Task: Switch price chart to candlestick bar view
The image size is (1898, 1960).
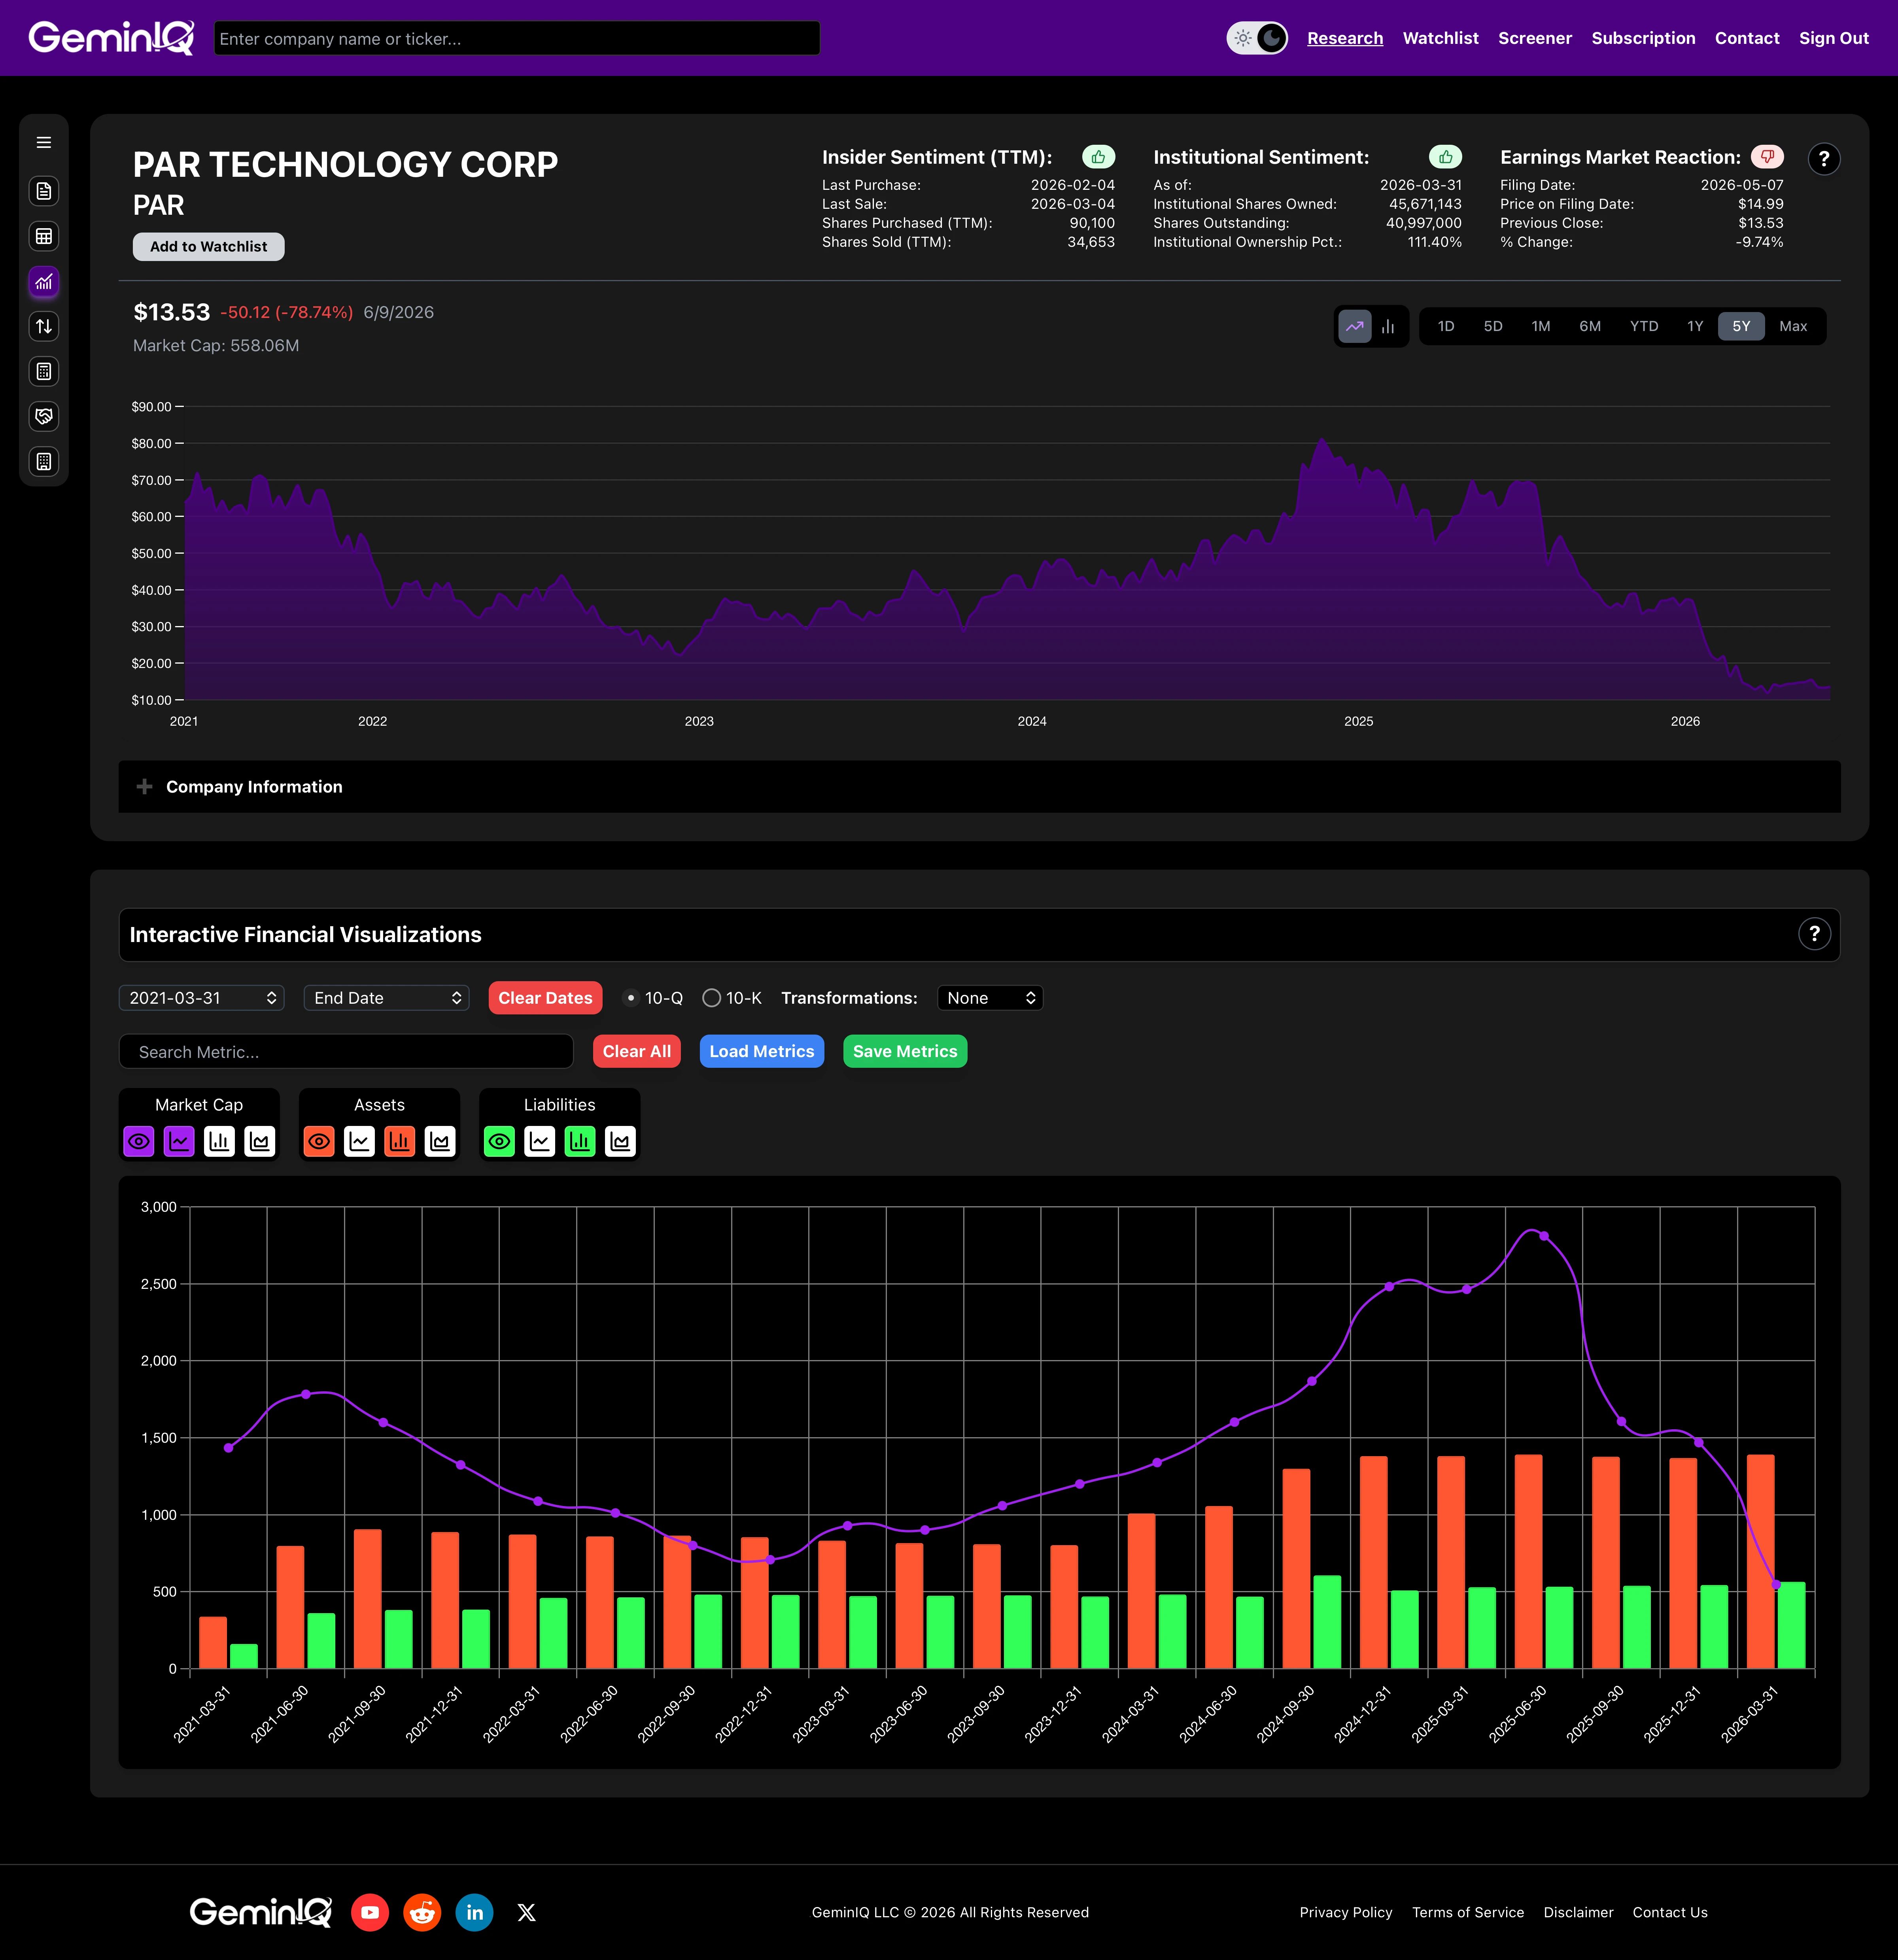Action: 1388,326
